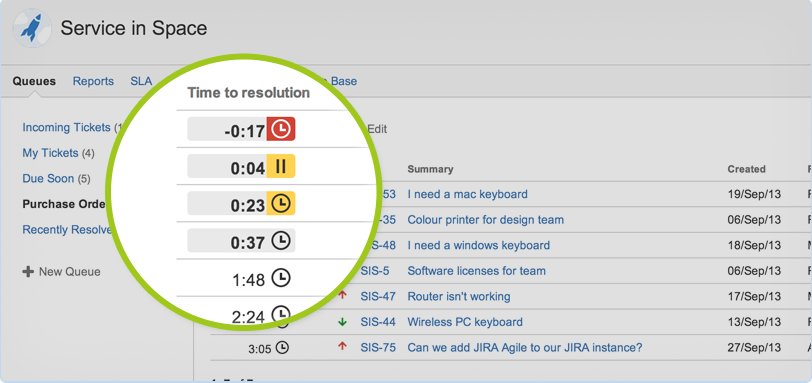Open the Reports tab
Screen dimensions: 812x383
pos(93,81)
